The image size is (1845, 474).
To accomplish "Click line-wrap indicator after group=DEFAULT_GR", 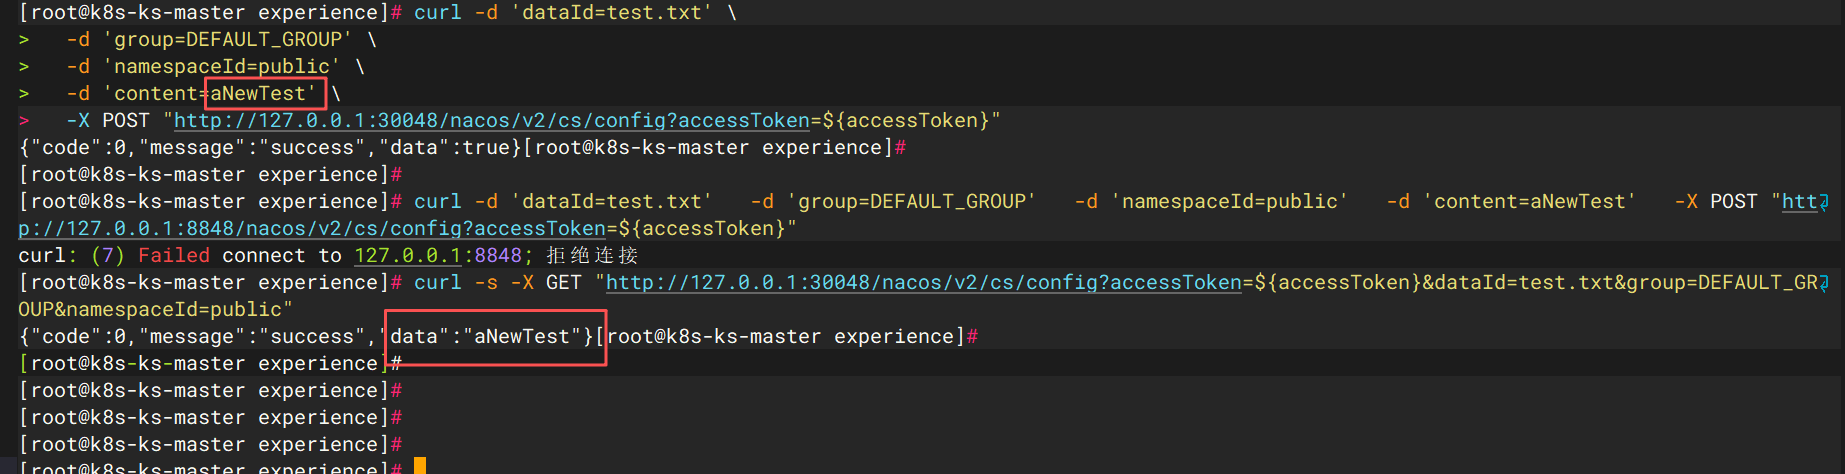I will pos(1824,284).
